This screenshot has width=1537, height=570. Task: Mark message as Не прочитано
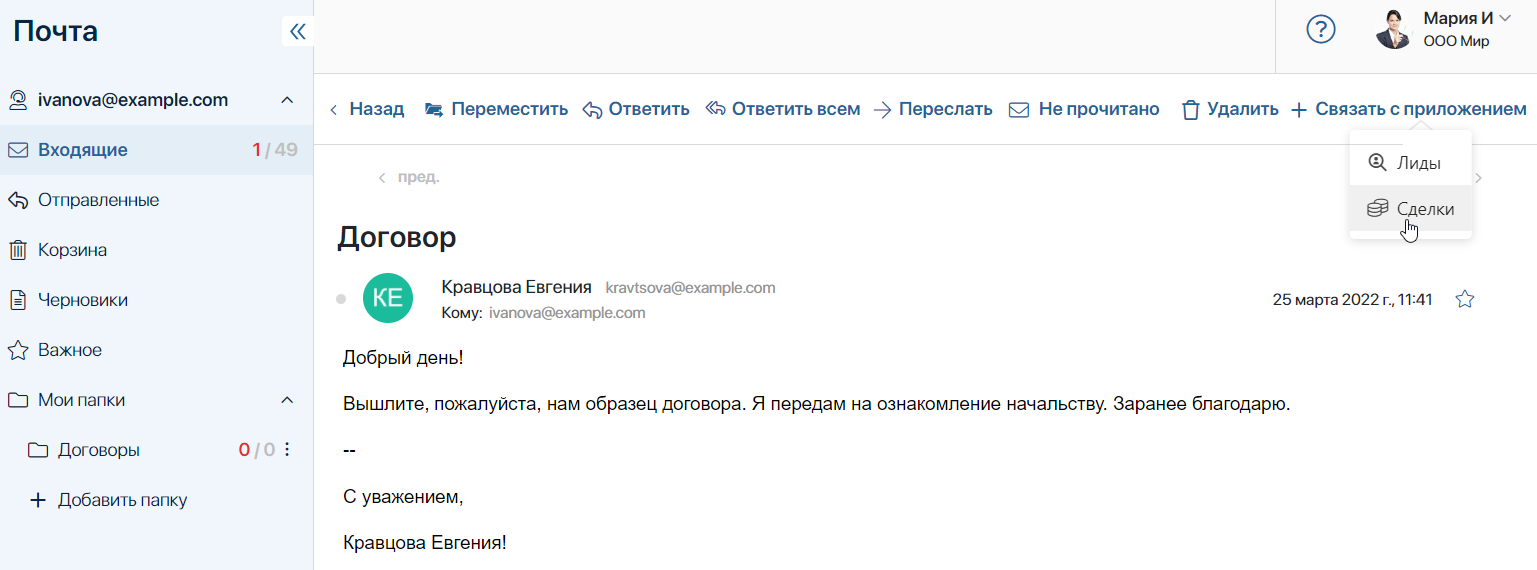(1084, 109)
